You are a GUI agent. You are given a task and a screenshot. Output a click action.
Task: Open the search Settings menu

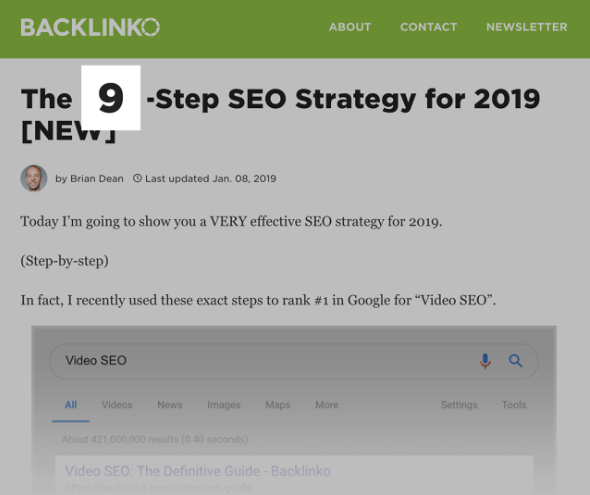click(x=459, y=405)
